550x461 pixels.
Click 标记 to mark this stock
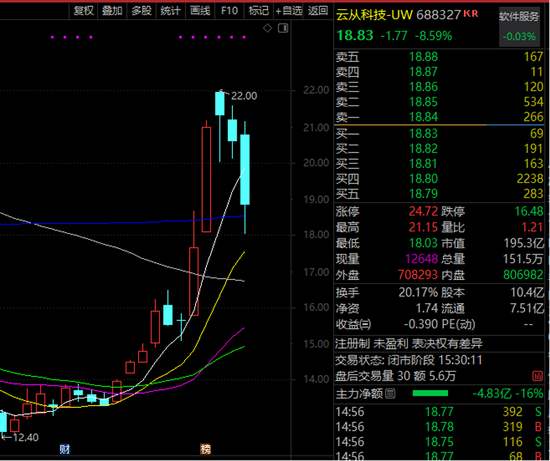[x=259, y=11]
